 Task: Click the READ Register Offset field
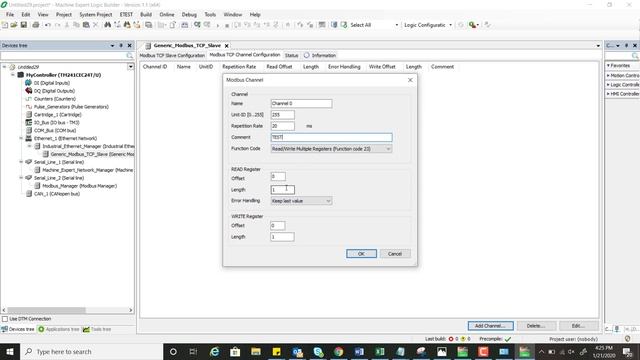[x=278, y=176]
